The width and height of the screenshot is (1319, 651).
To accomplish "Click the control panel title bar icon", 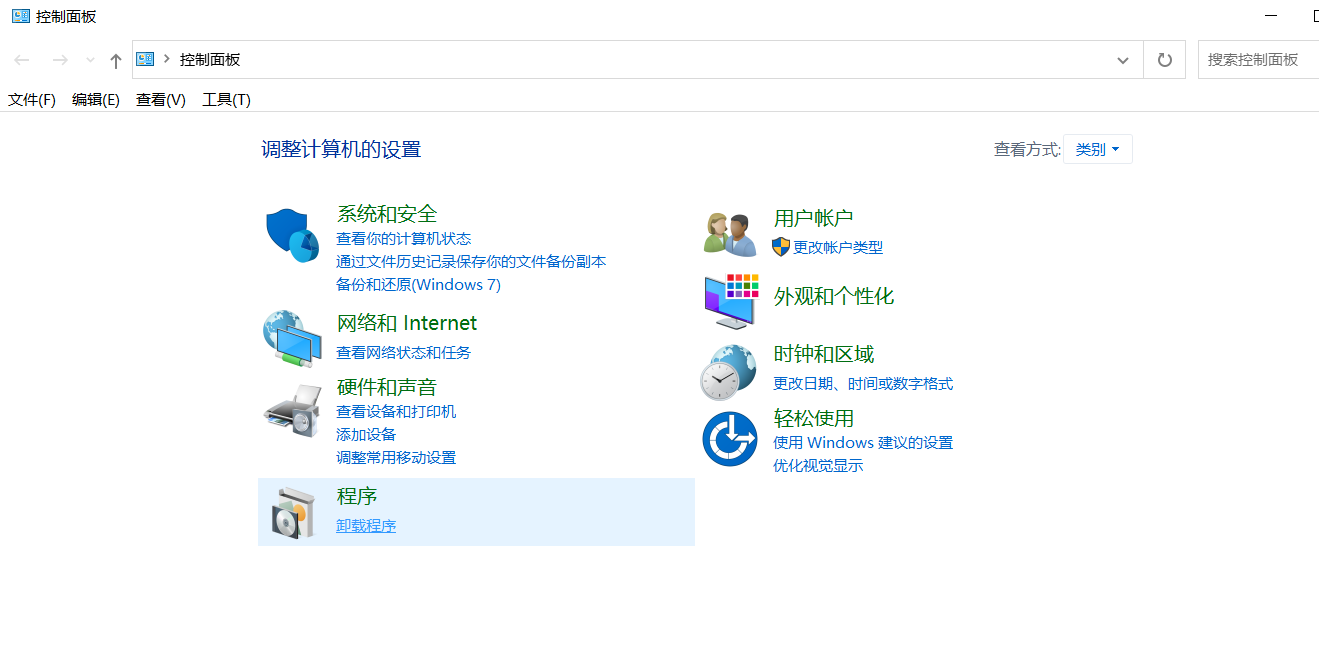I will click(20, 16).
